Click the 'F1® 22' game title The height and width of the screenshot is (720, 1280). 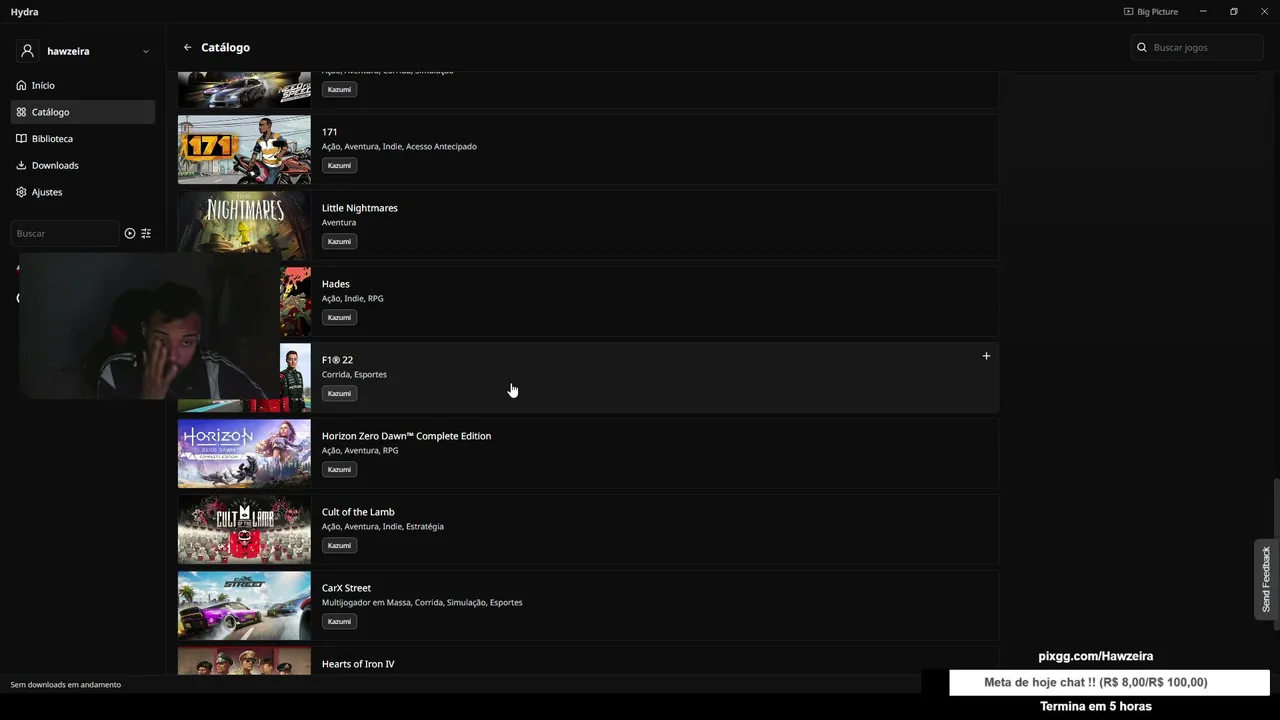point(337,360)
